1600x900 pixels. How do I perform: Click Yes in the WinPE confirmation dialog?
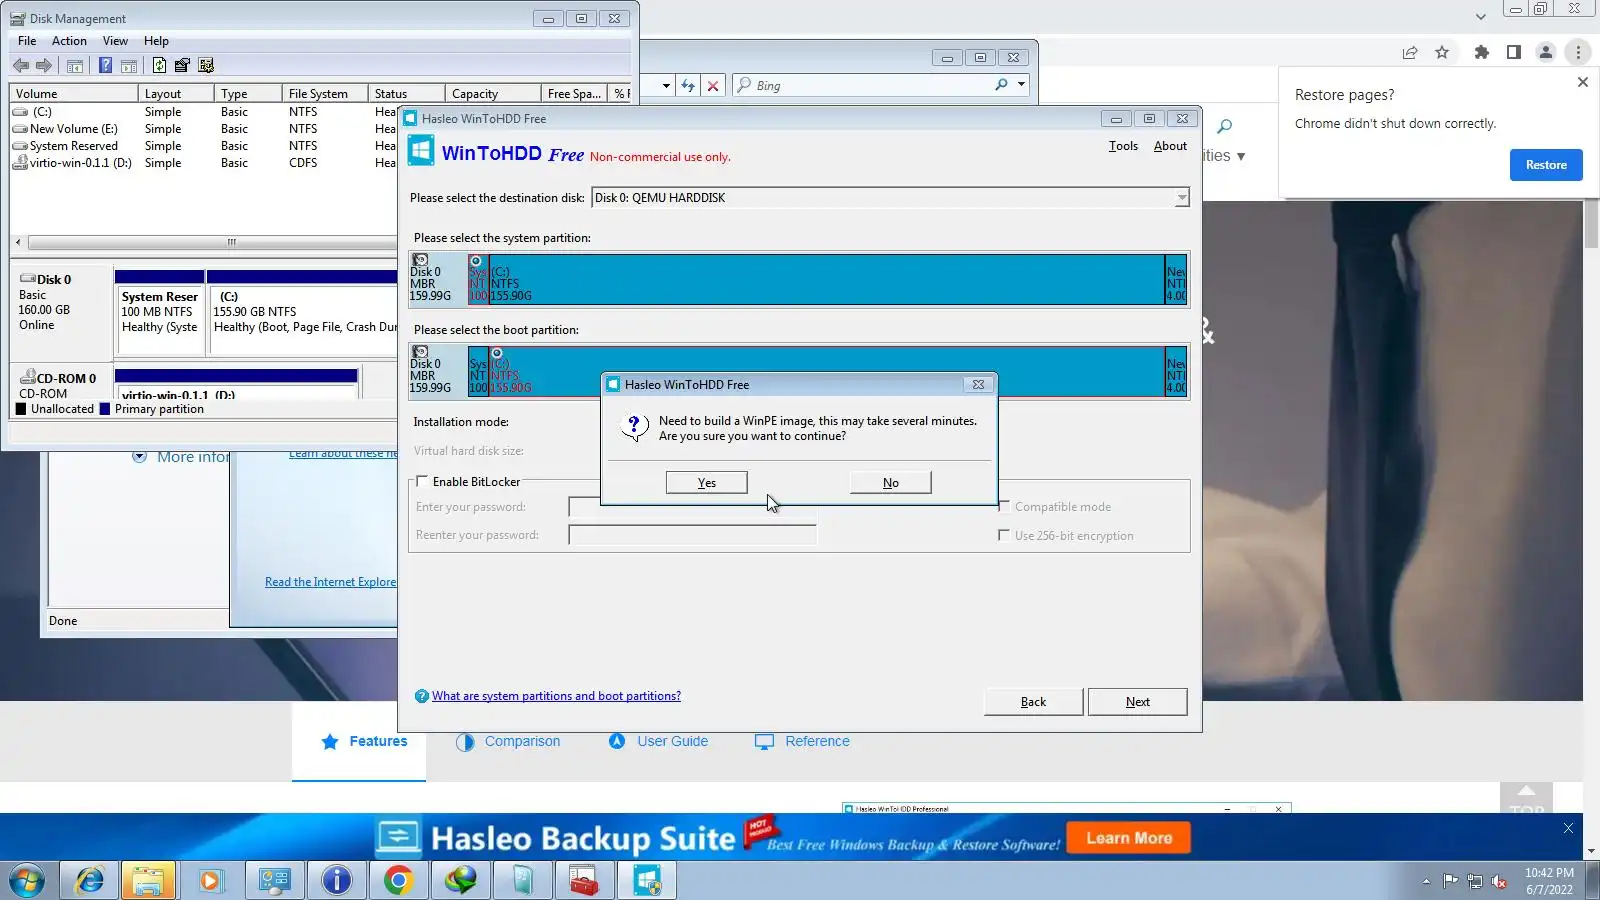707,483
